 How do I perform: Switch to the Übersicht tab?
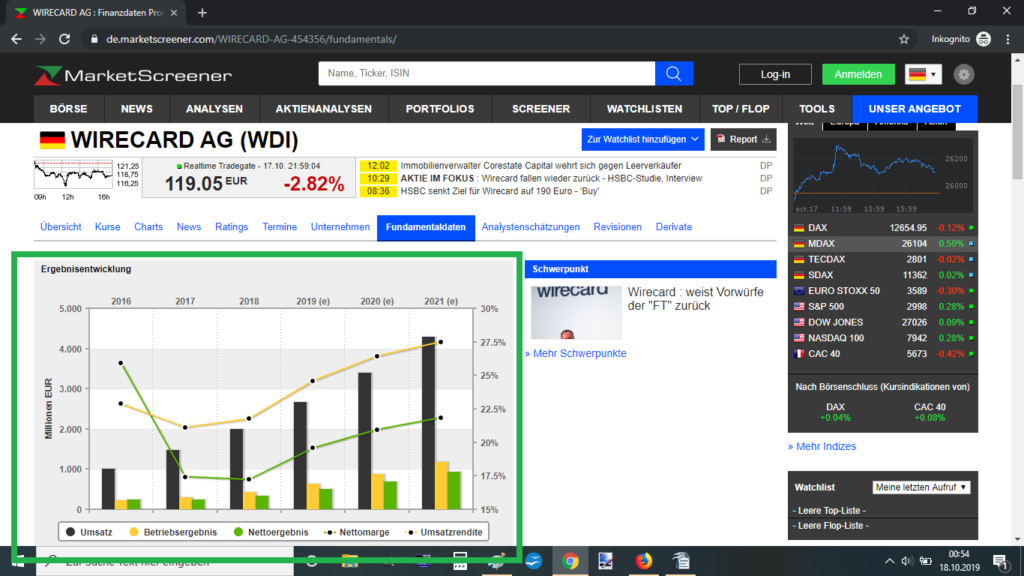tap(61, 227)
